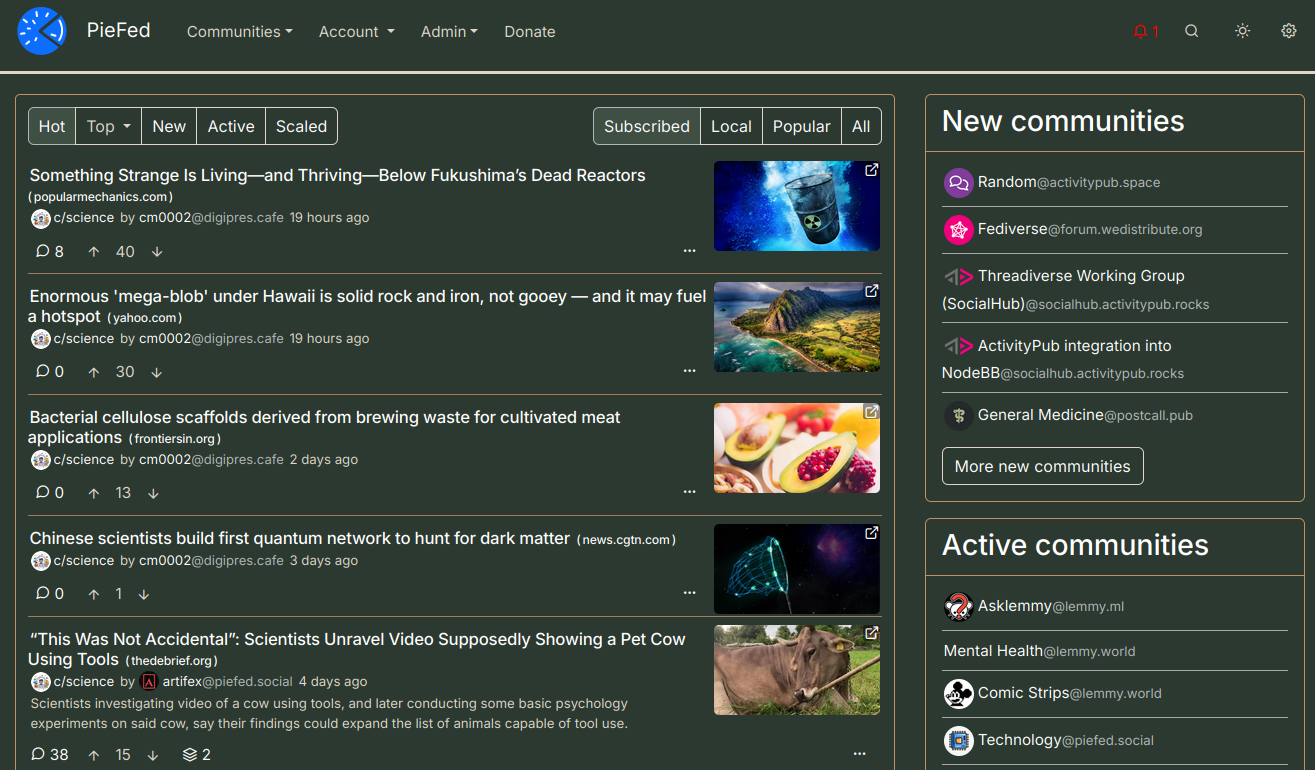Expand the Top sort dropdown
Viewport: 1315px width, 770px height.
point(108,126)
